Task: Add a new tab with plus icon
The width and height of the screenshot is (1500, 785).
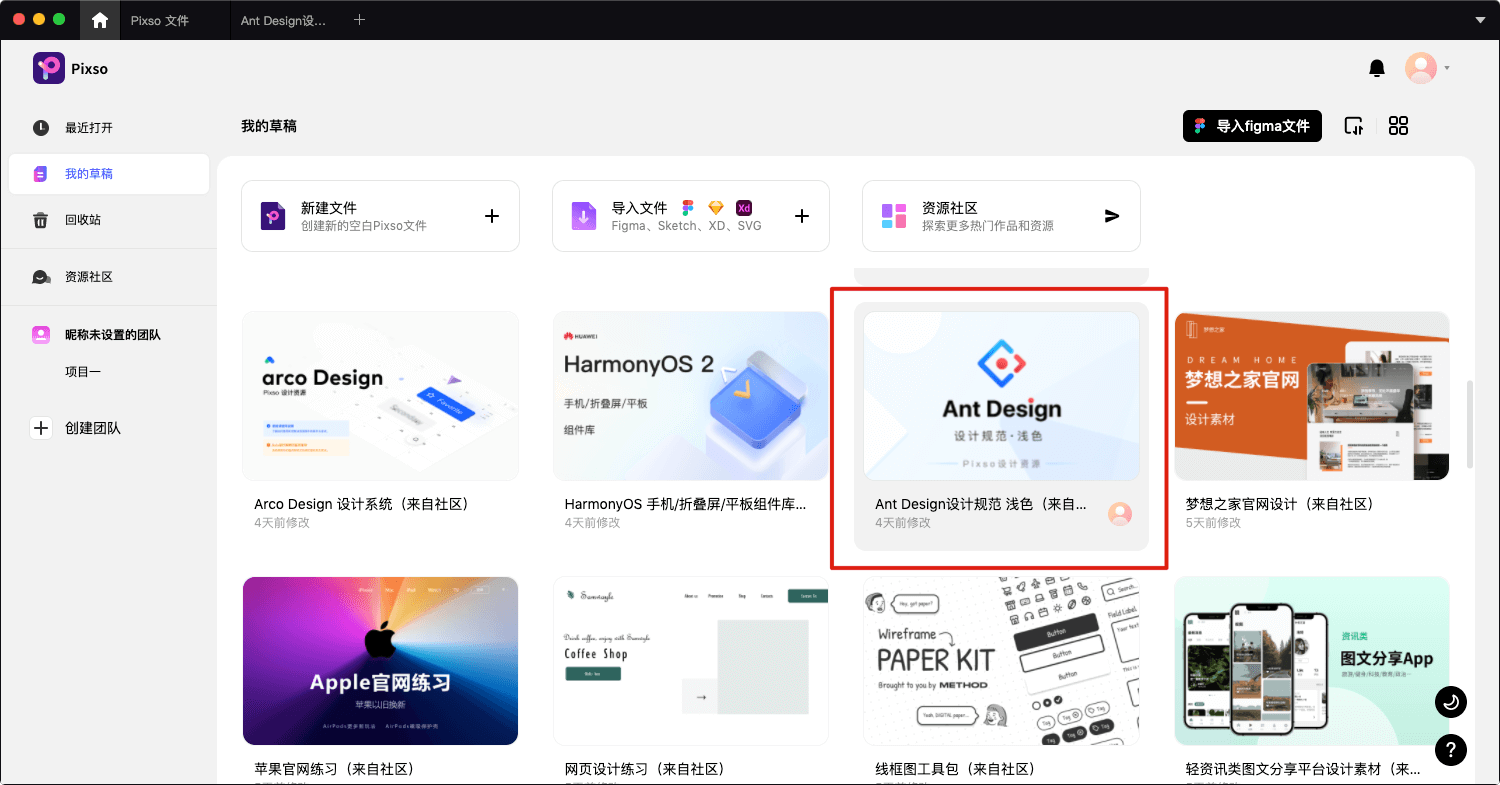Action: (359, 20)
